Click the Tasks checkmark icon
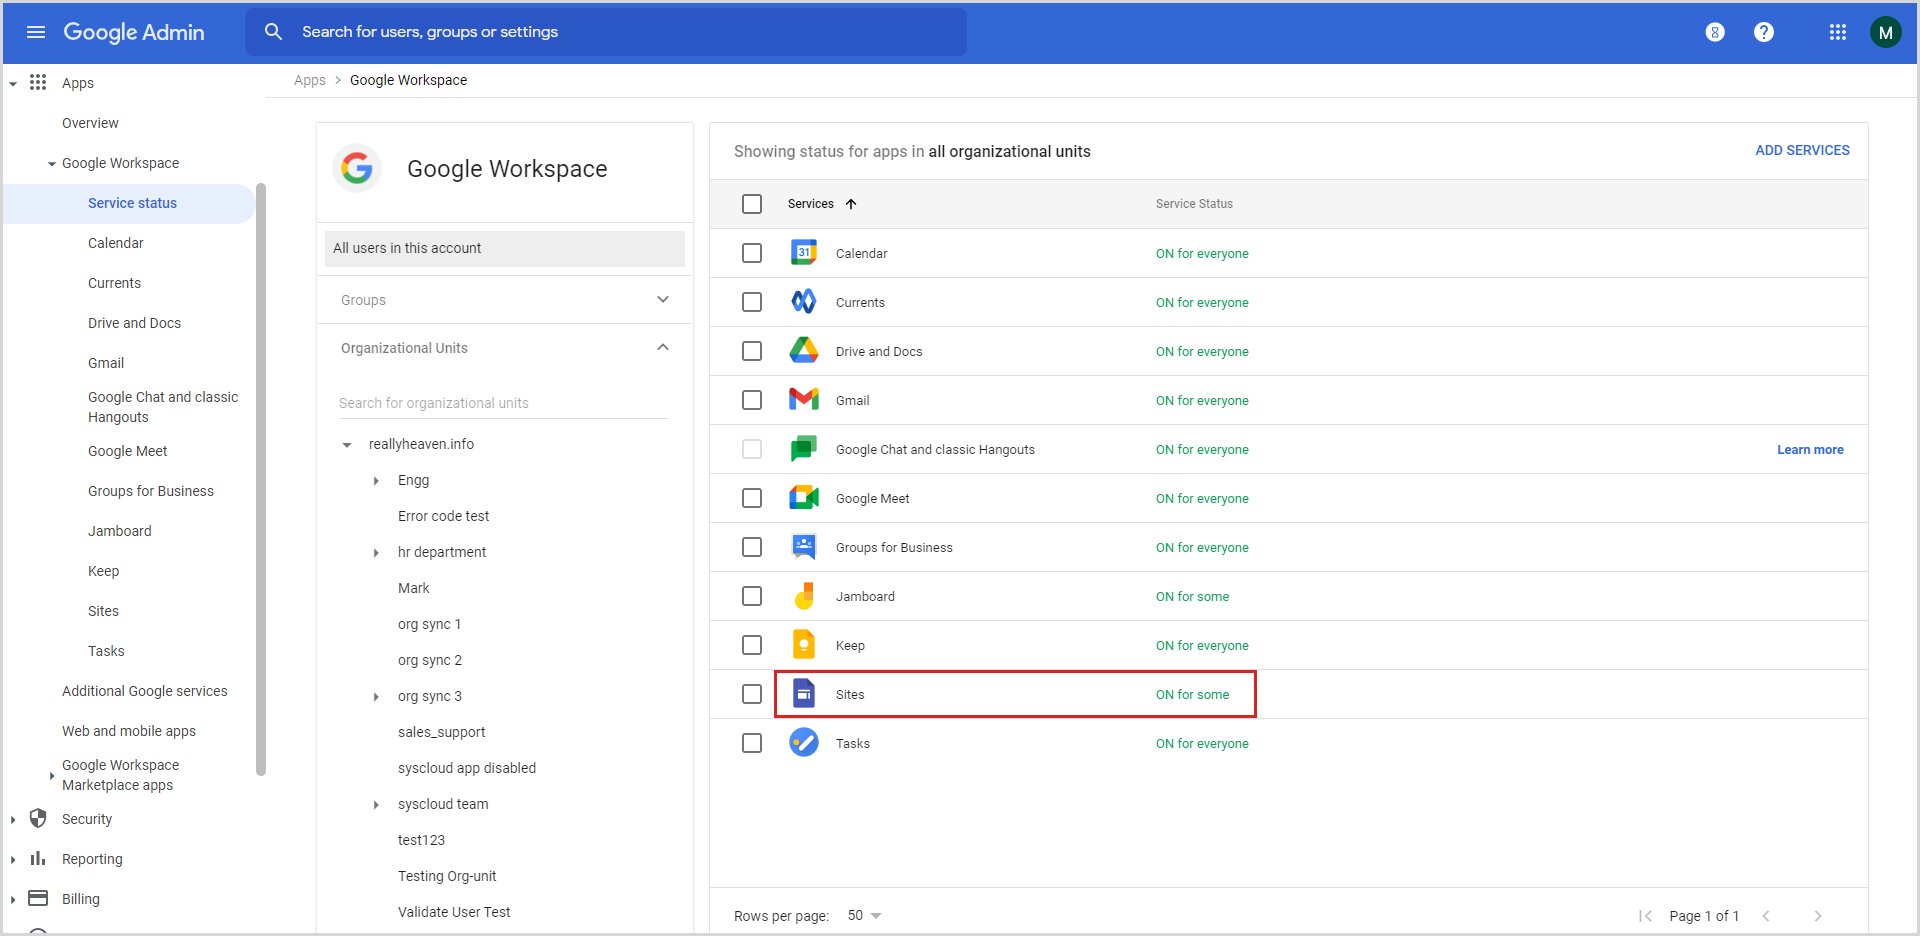Screen dimensions: 1920x936 coord(804,743)
